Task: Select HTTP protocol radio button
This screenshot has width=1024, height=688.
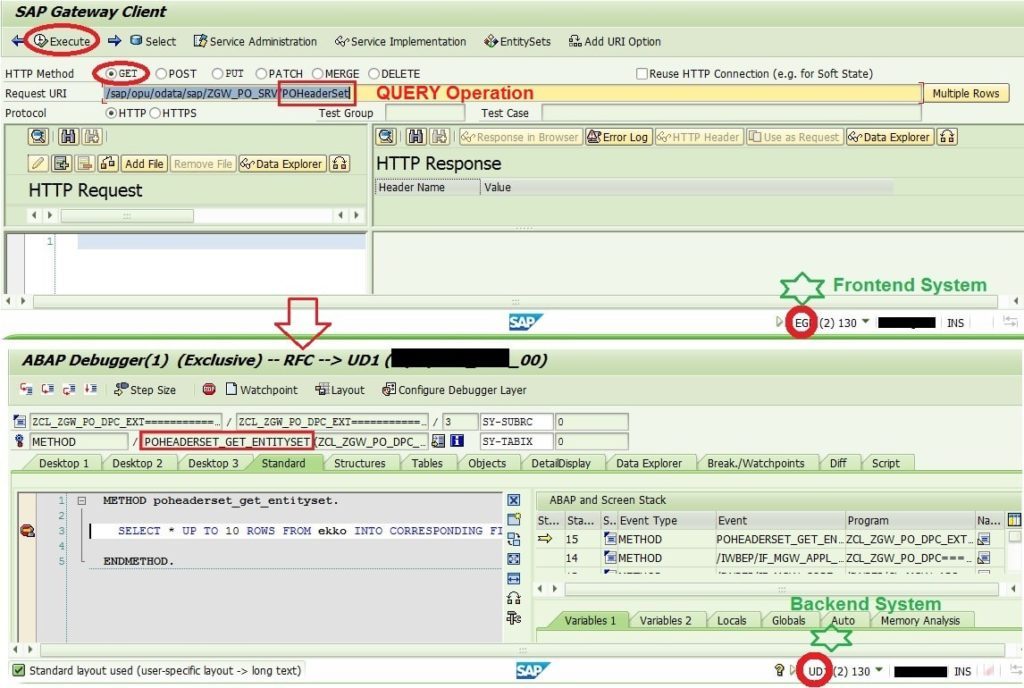Action: coord(111,113)
